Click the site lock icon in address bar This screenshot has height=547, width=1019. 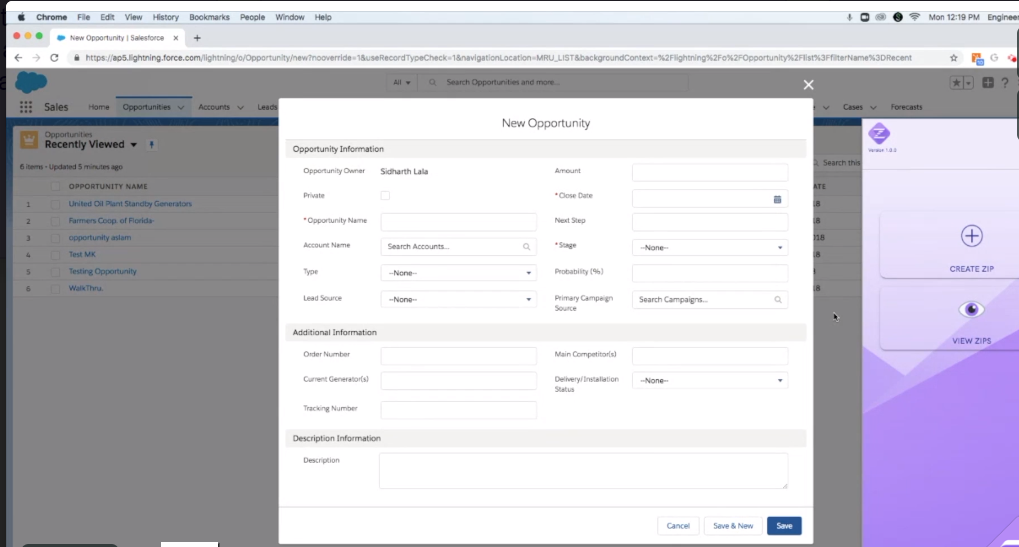point(77,58)
